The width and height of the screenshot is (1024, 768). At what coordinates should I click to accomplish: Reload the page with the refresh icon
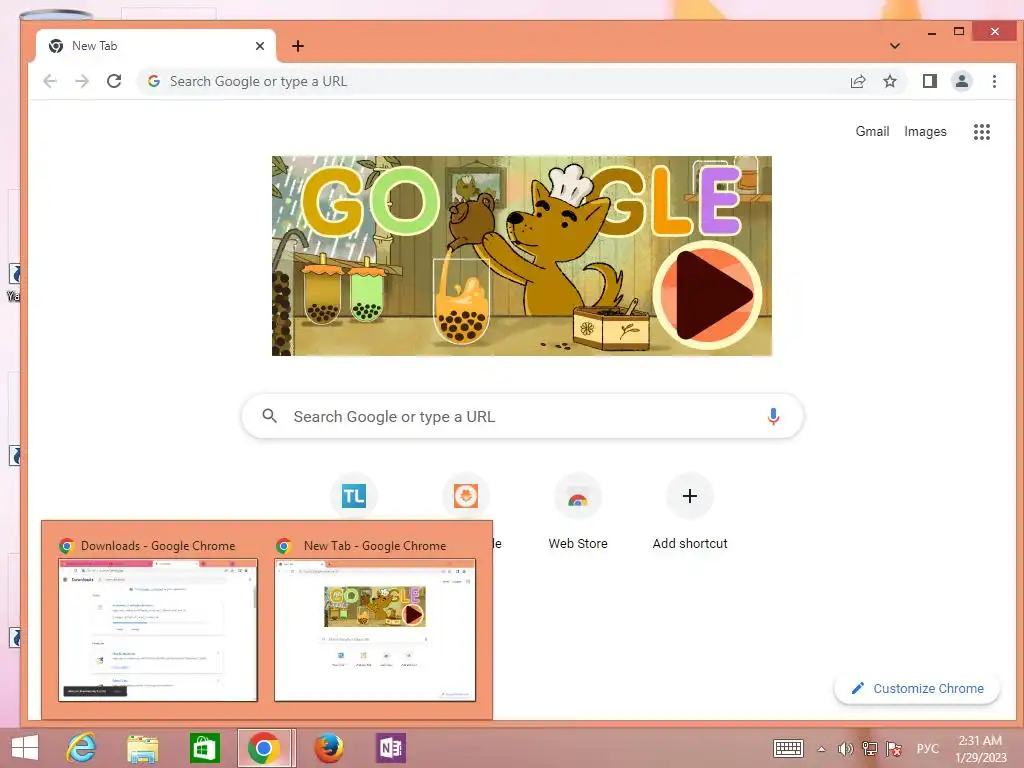pyautogui.click(x=114, y=82)
